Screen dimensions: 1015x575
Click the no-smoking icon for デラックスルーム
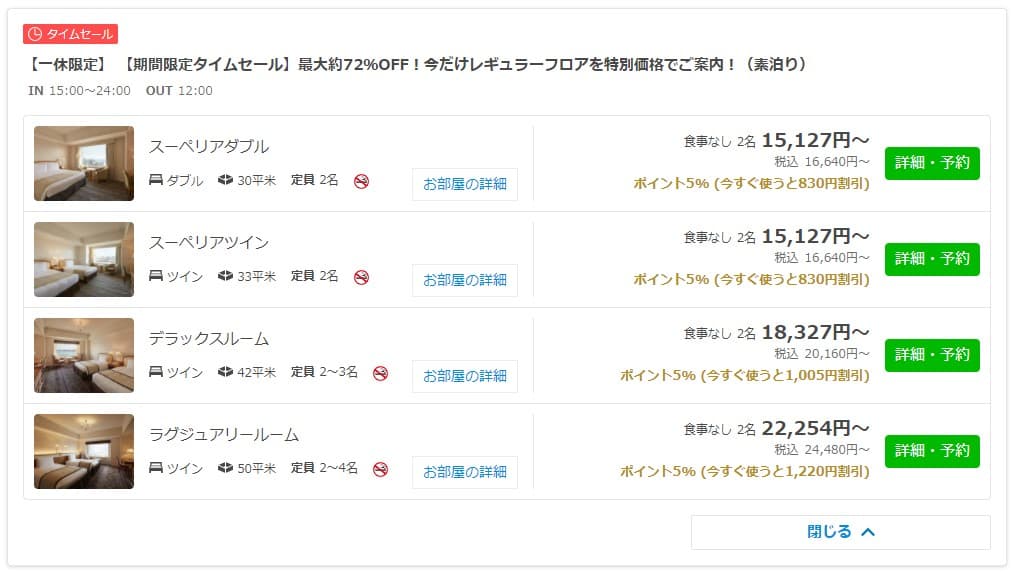point(381,373)
